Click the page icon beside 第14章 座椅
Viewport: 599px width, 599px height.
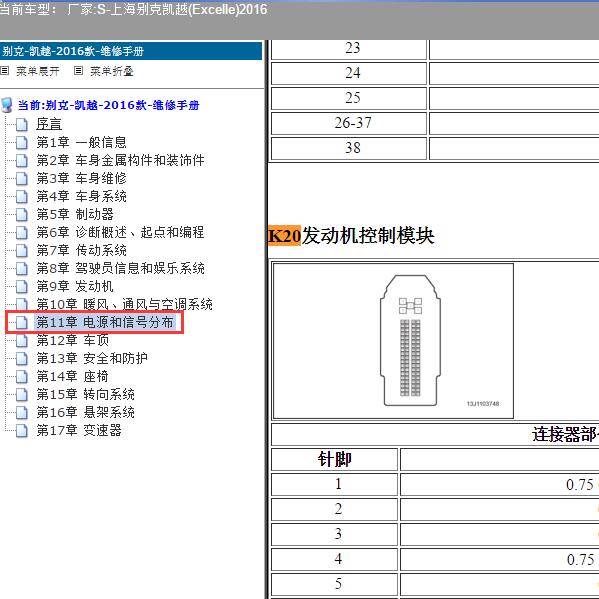[x=22, y=376]
